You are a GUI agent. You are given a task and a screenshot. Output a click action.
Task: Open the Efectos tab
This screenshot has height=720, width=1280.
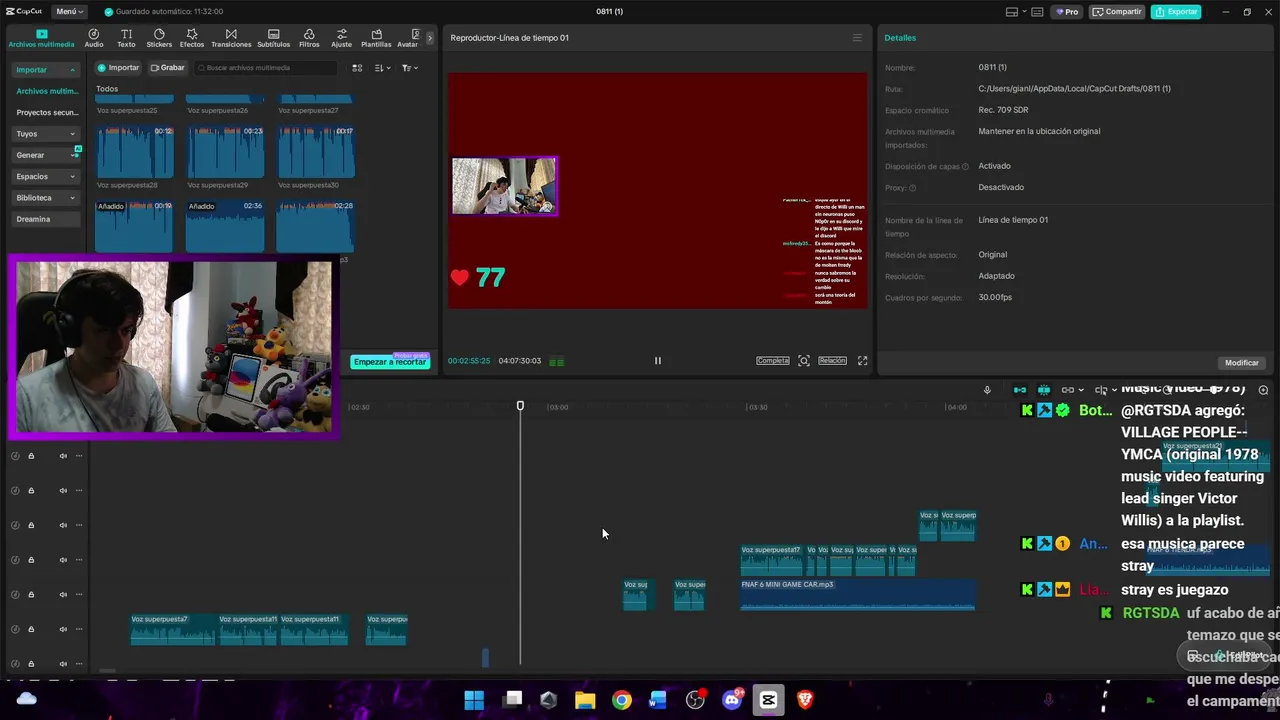pos(192,38)
